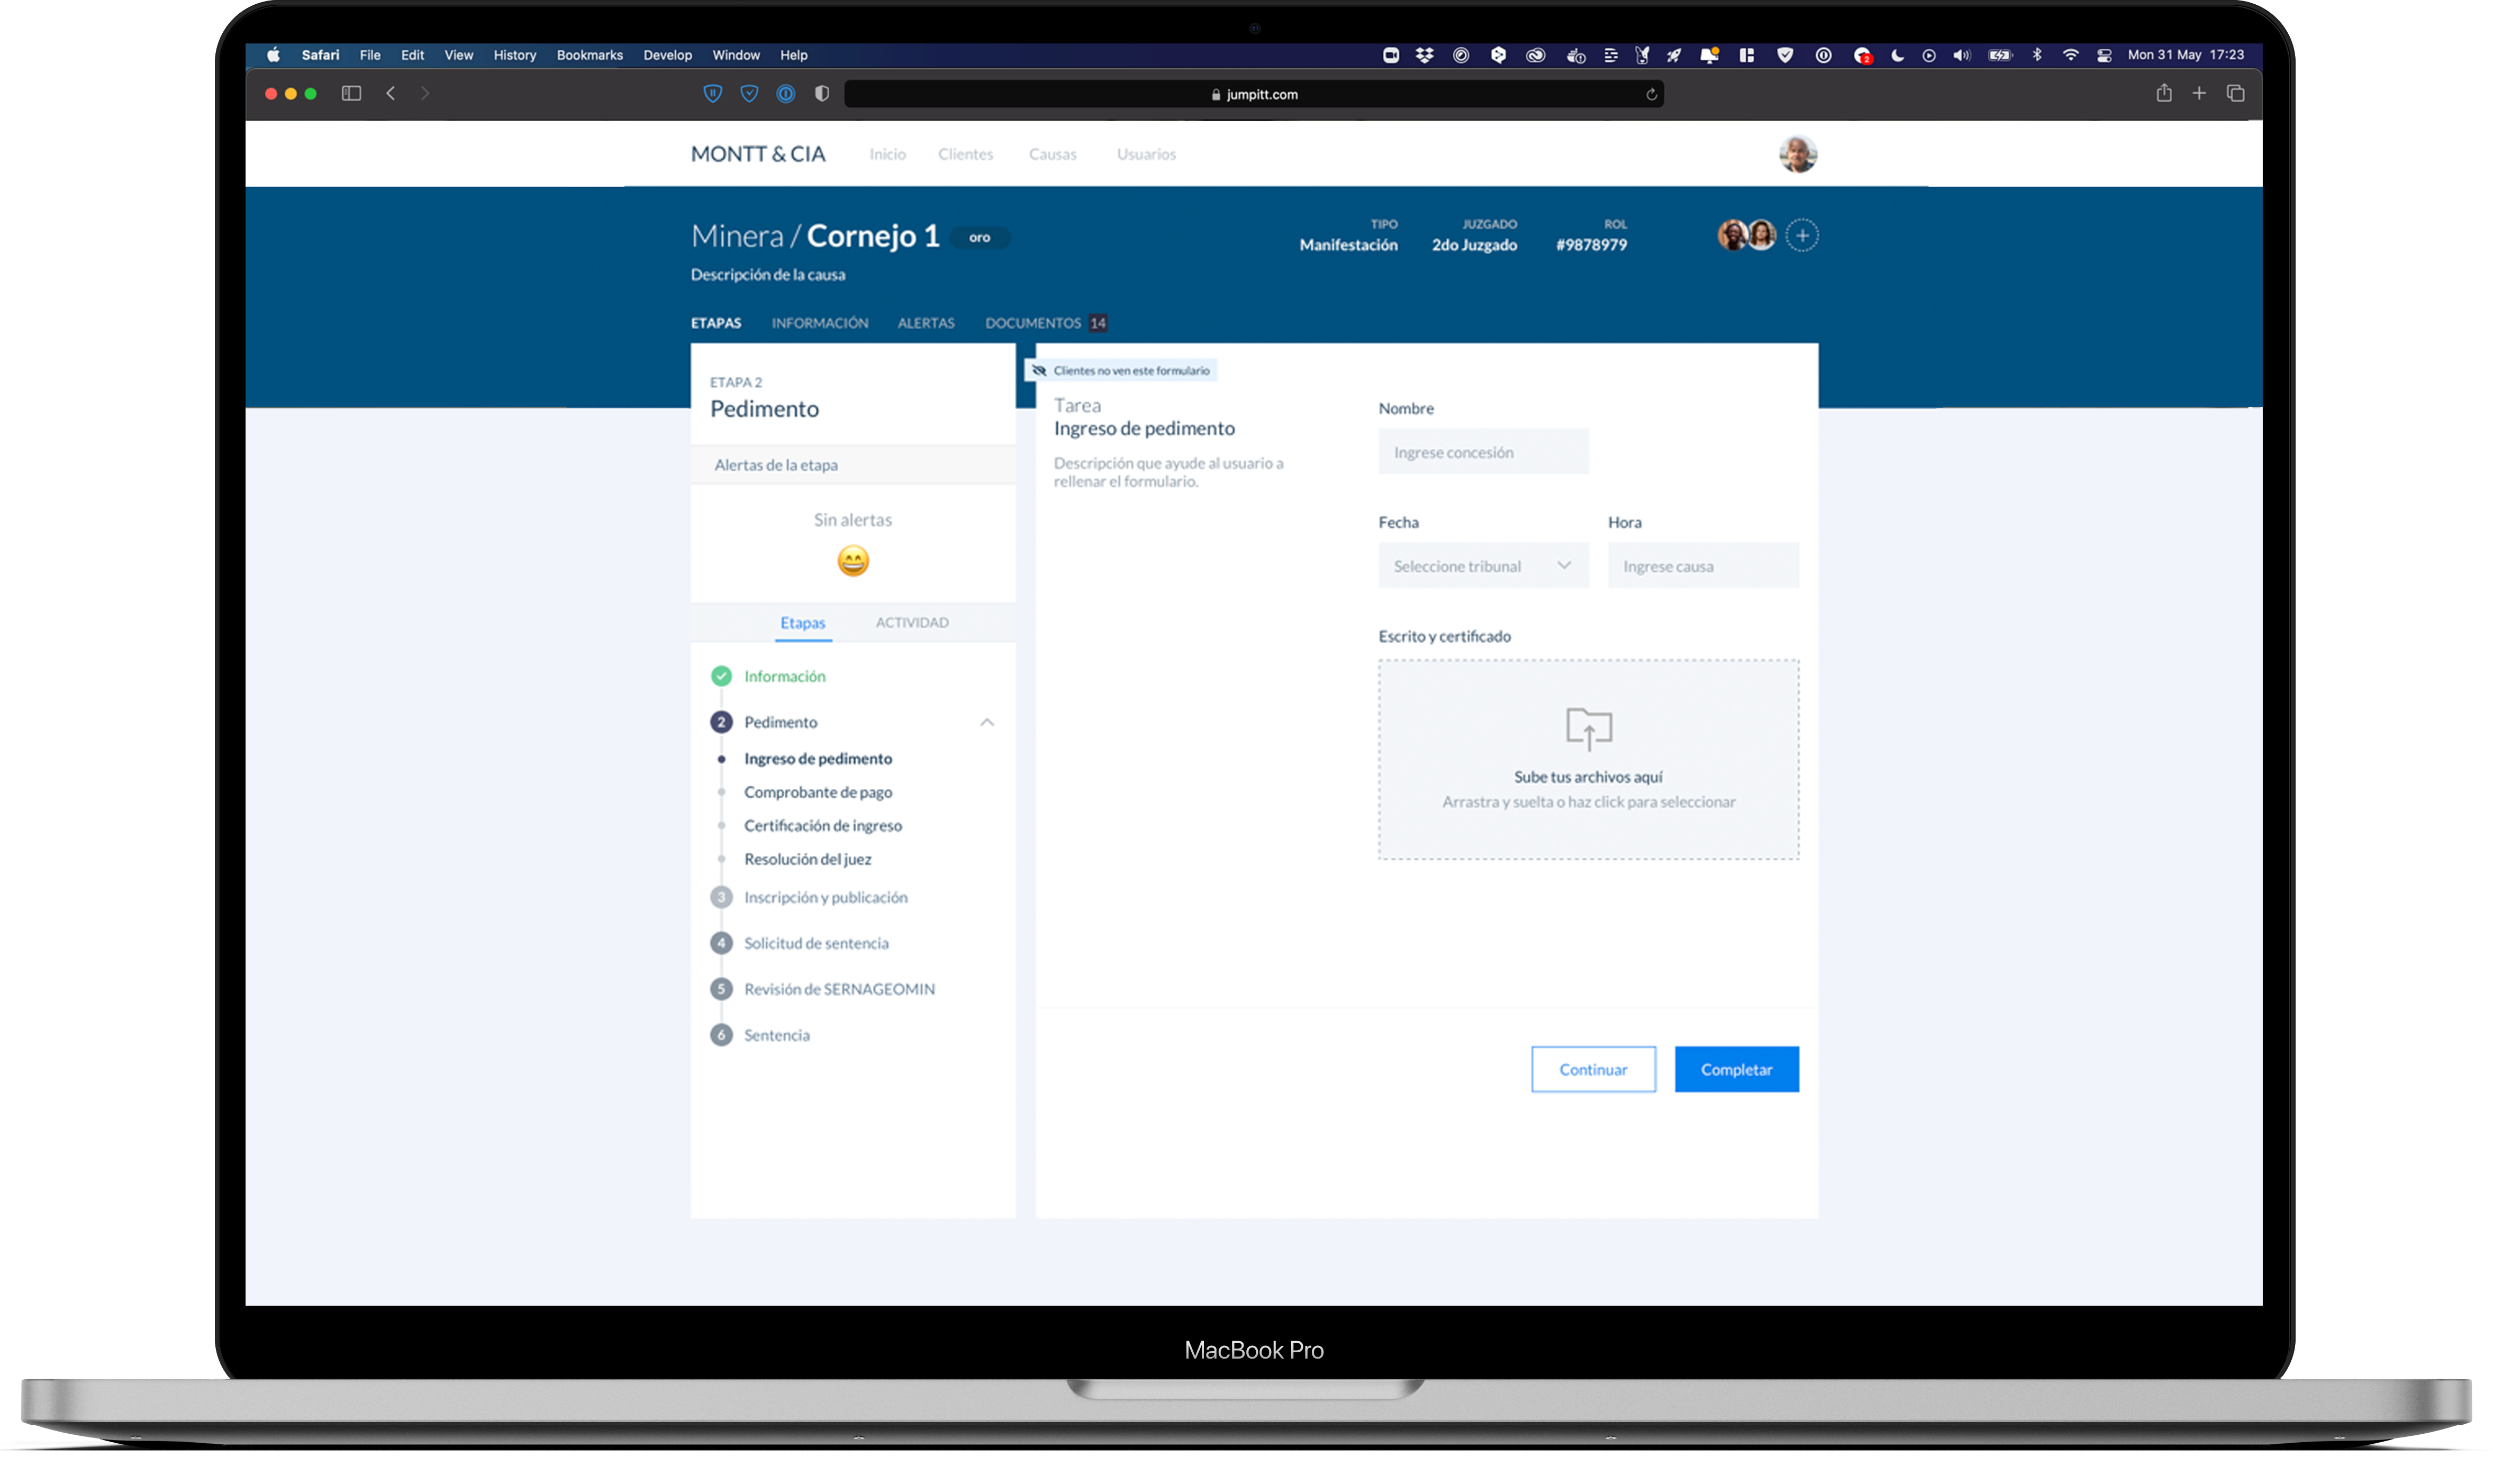Switch to the ETAPAS tab
The width and height of the screenshot is (2493, 1484).
(715, 323)
